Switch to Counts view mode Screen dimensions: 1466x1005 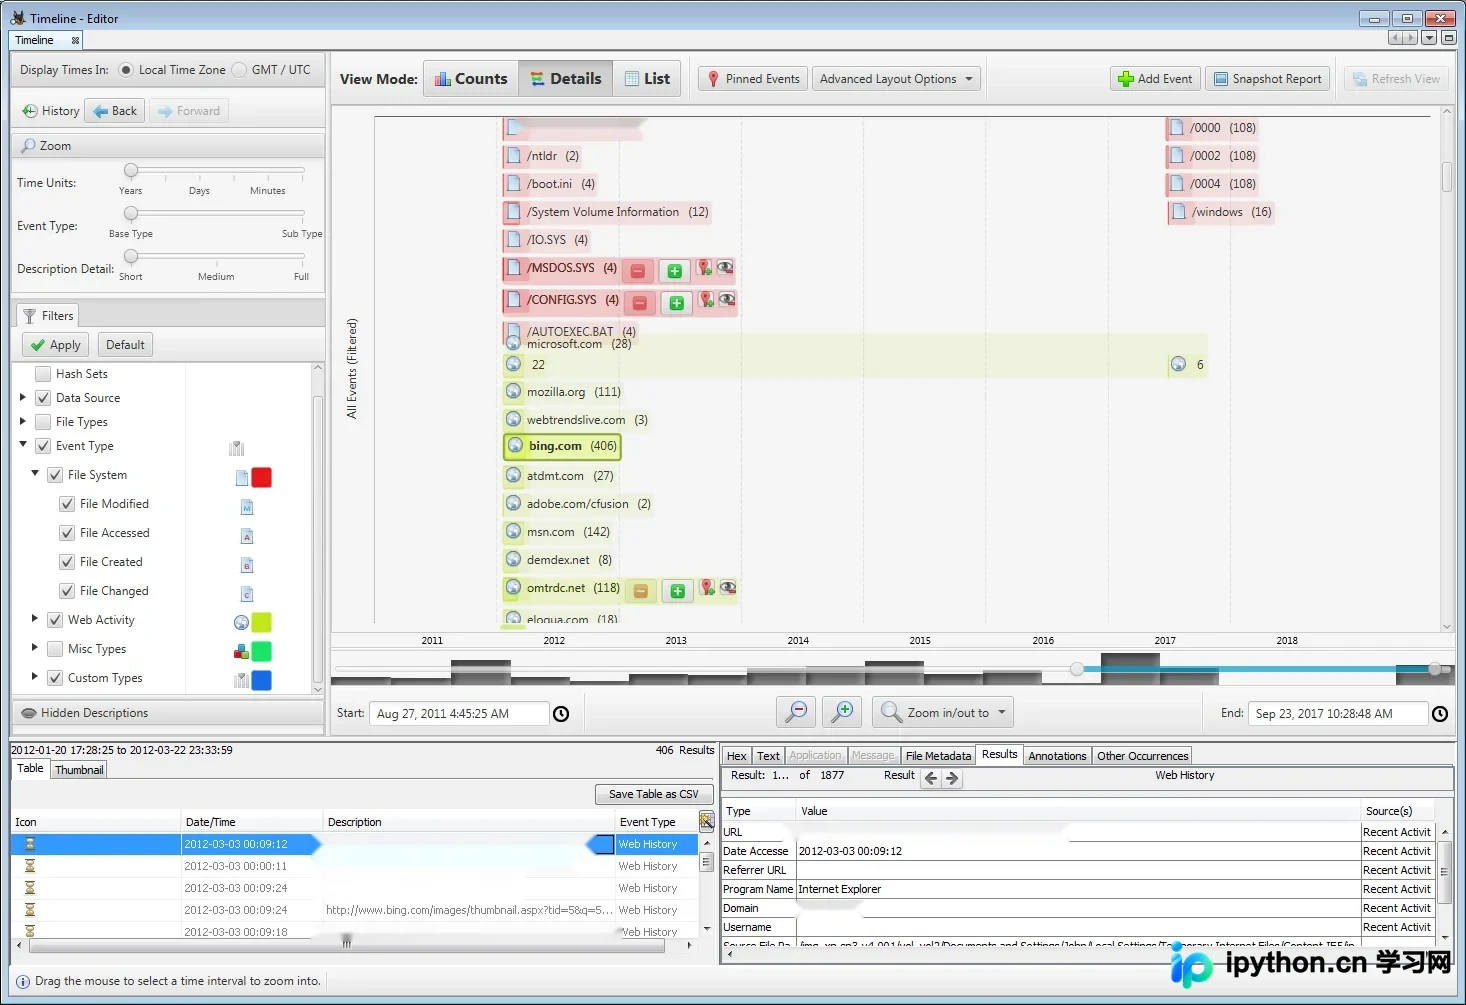[471, 79]
